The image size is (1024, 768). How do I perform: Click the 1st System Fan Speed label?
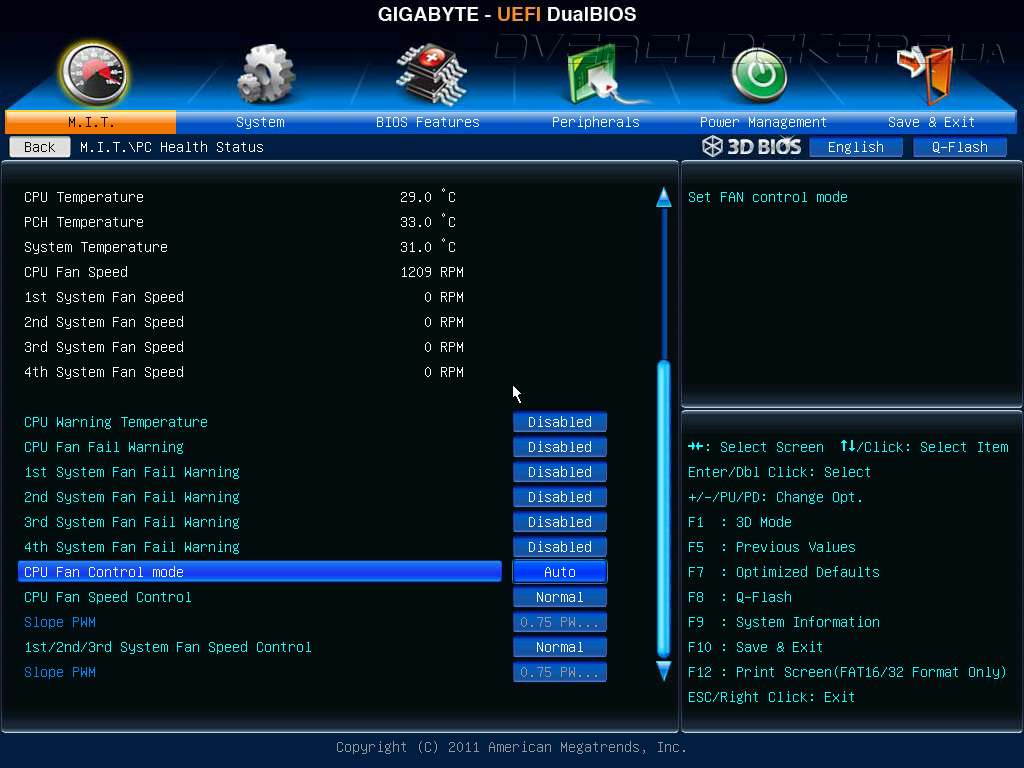[x=104, y=297]
